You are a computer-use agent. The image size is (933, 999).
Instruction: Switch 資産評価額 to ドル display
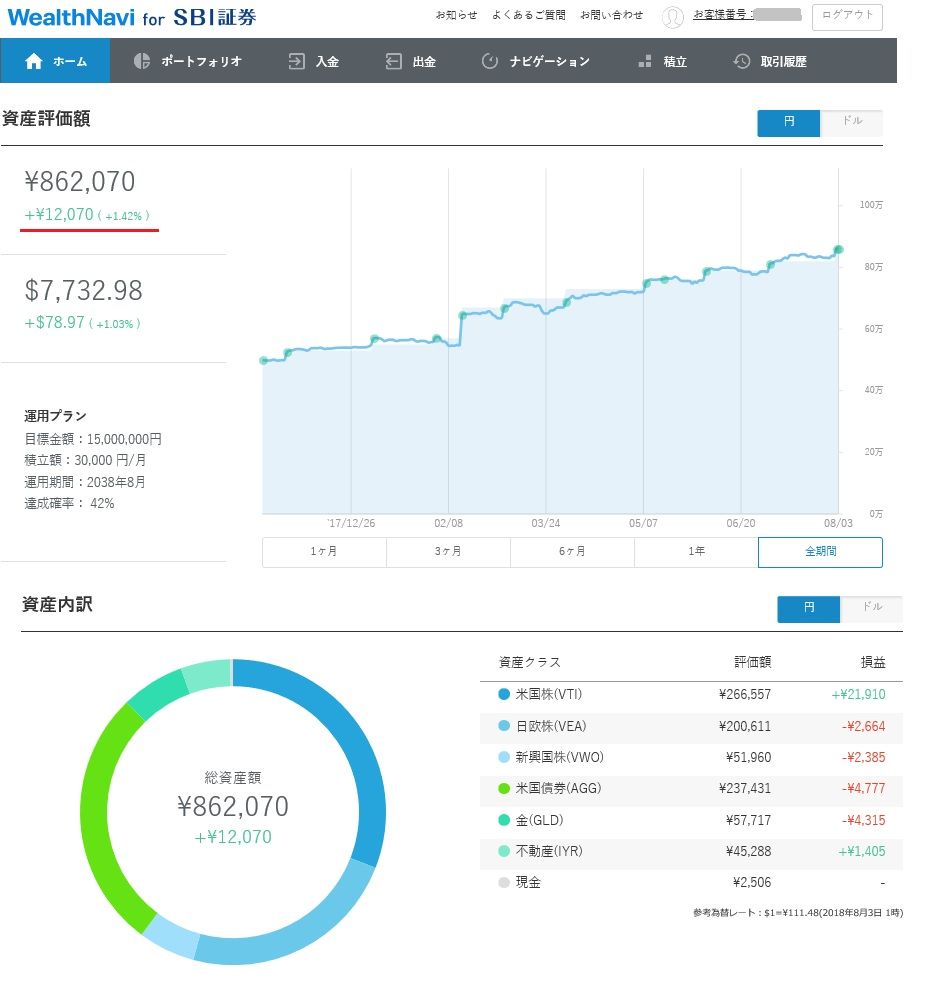tap(851, 123)
